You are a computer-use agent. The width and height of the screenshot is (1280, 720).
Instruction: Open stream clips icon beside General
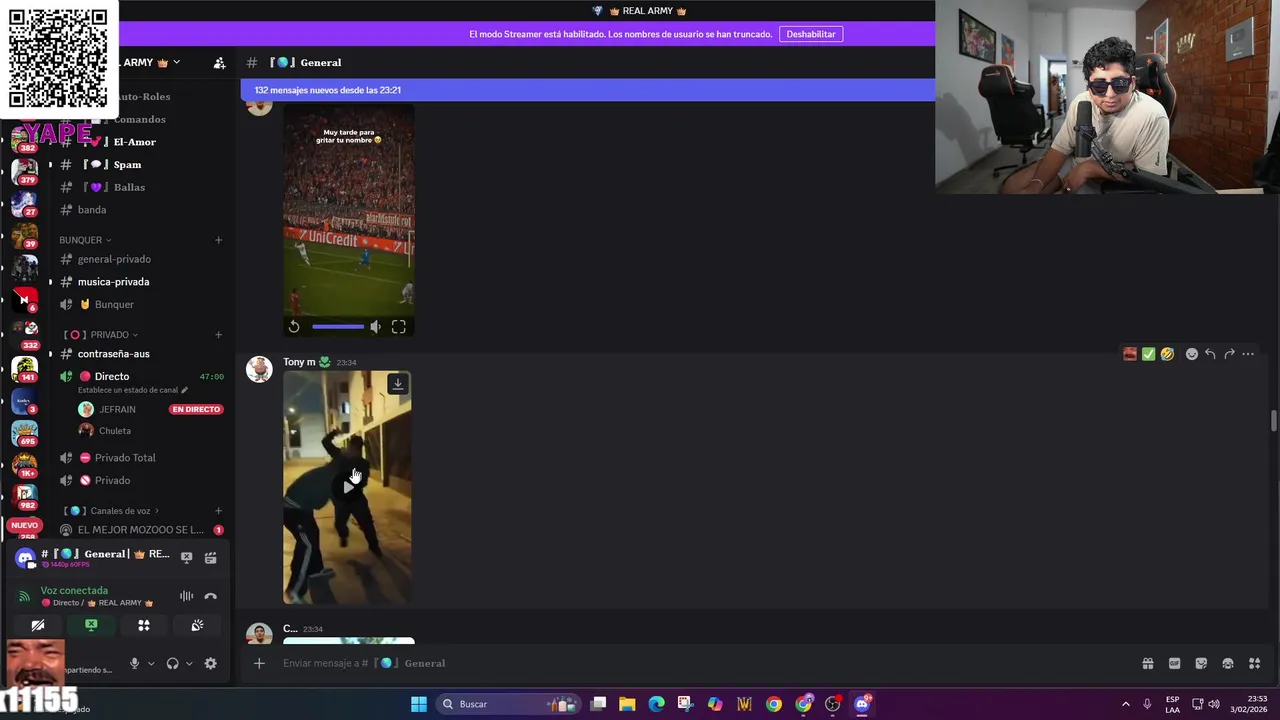point(210,557)
